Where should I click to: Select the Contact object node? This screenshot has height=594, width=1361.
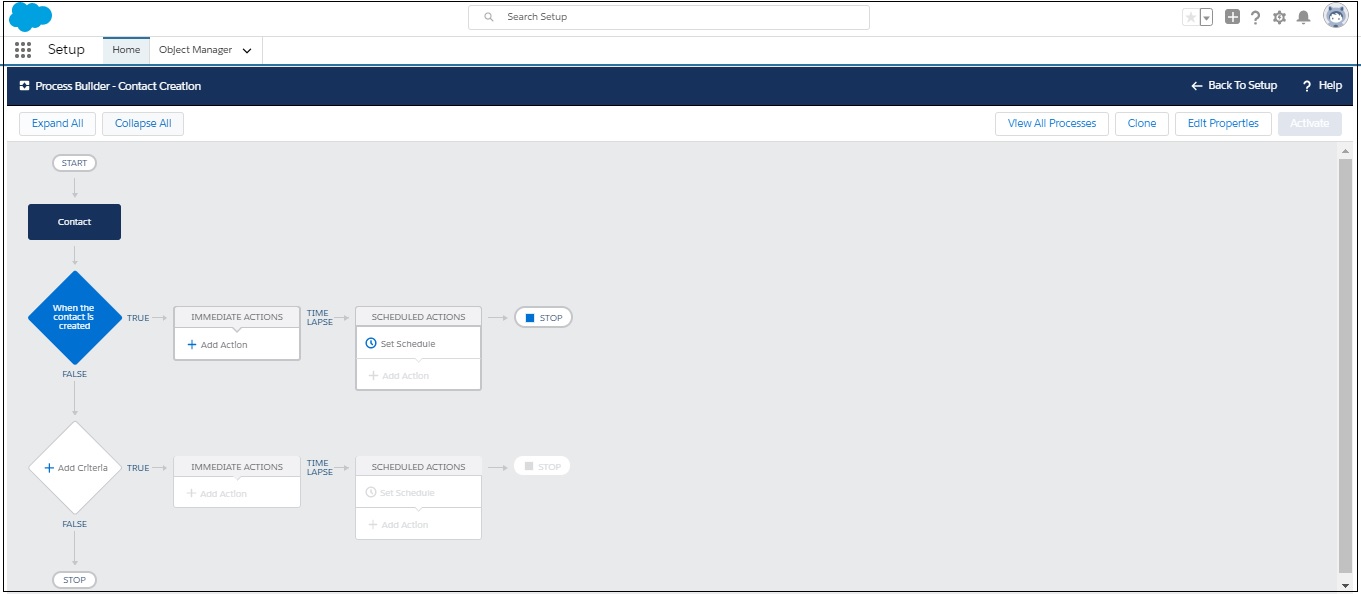pyautogui.click(x=74, y=222)
